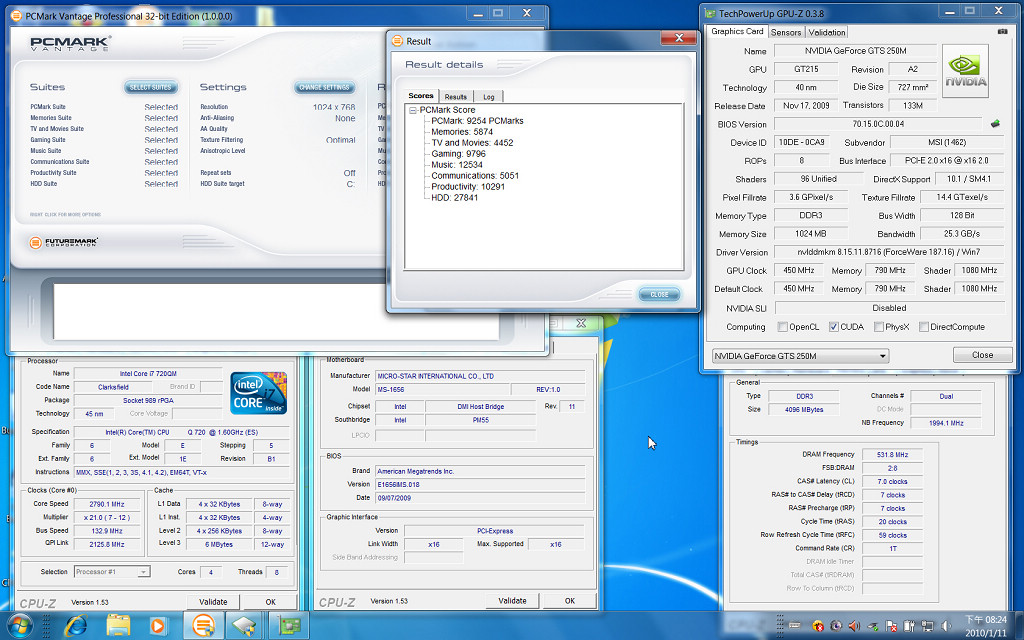The image size is (1024, 640).
Task: Click OK in the CPU-Z motherboard window
Action: [x=569, y=600]
